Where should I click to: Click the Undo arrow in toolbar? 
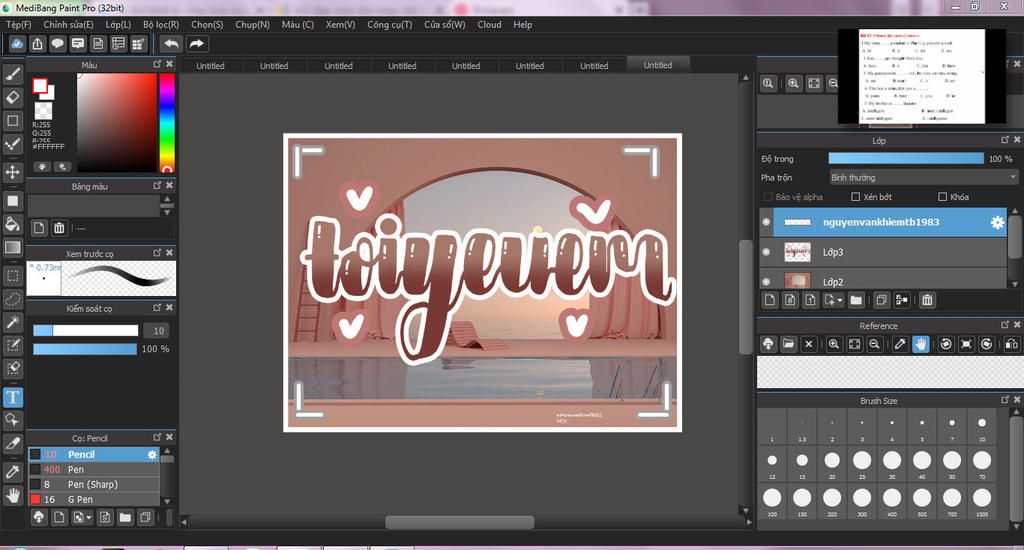[171, 44]
